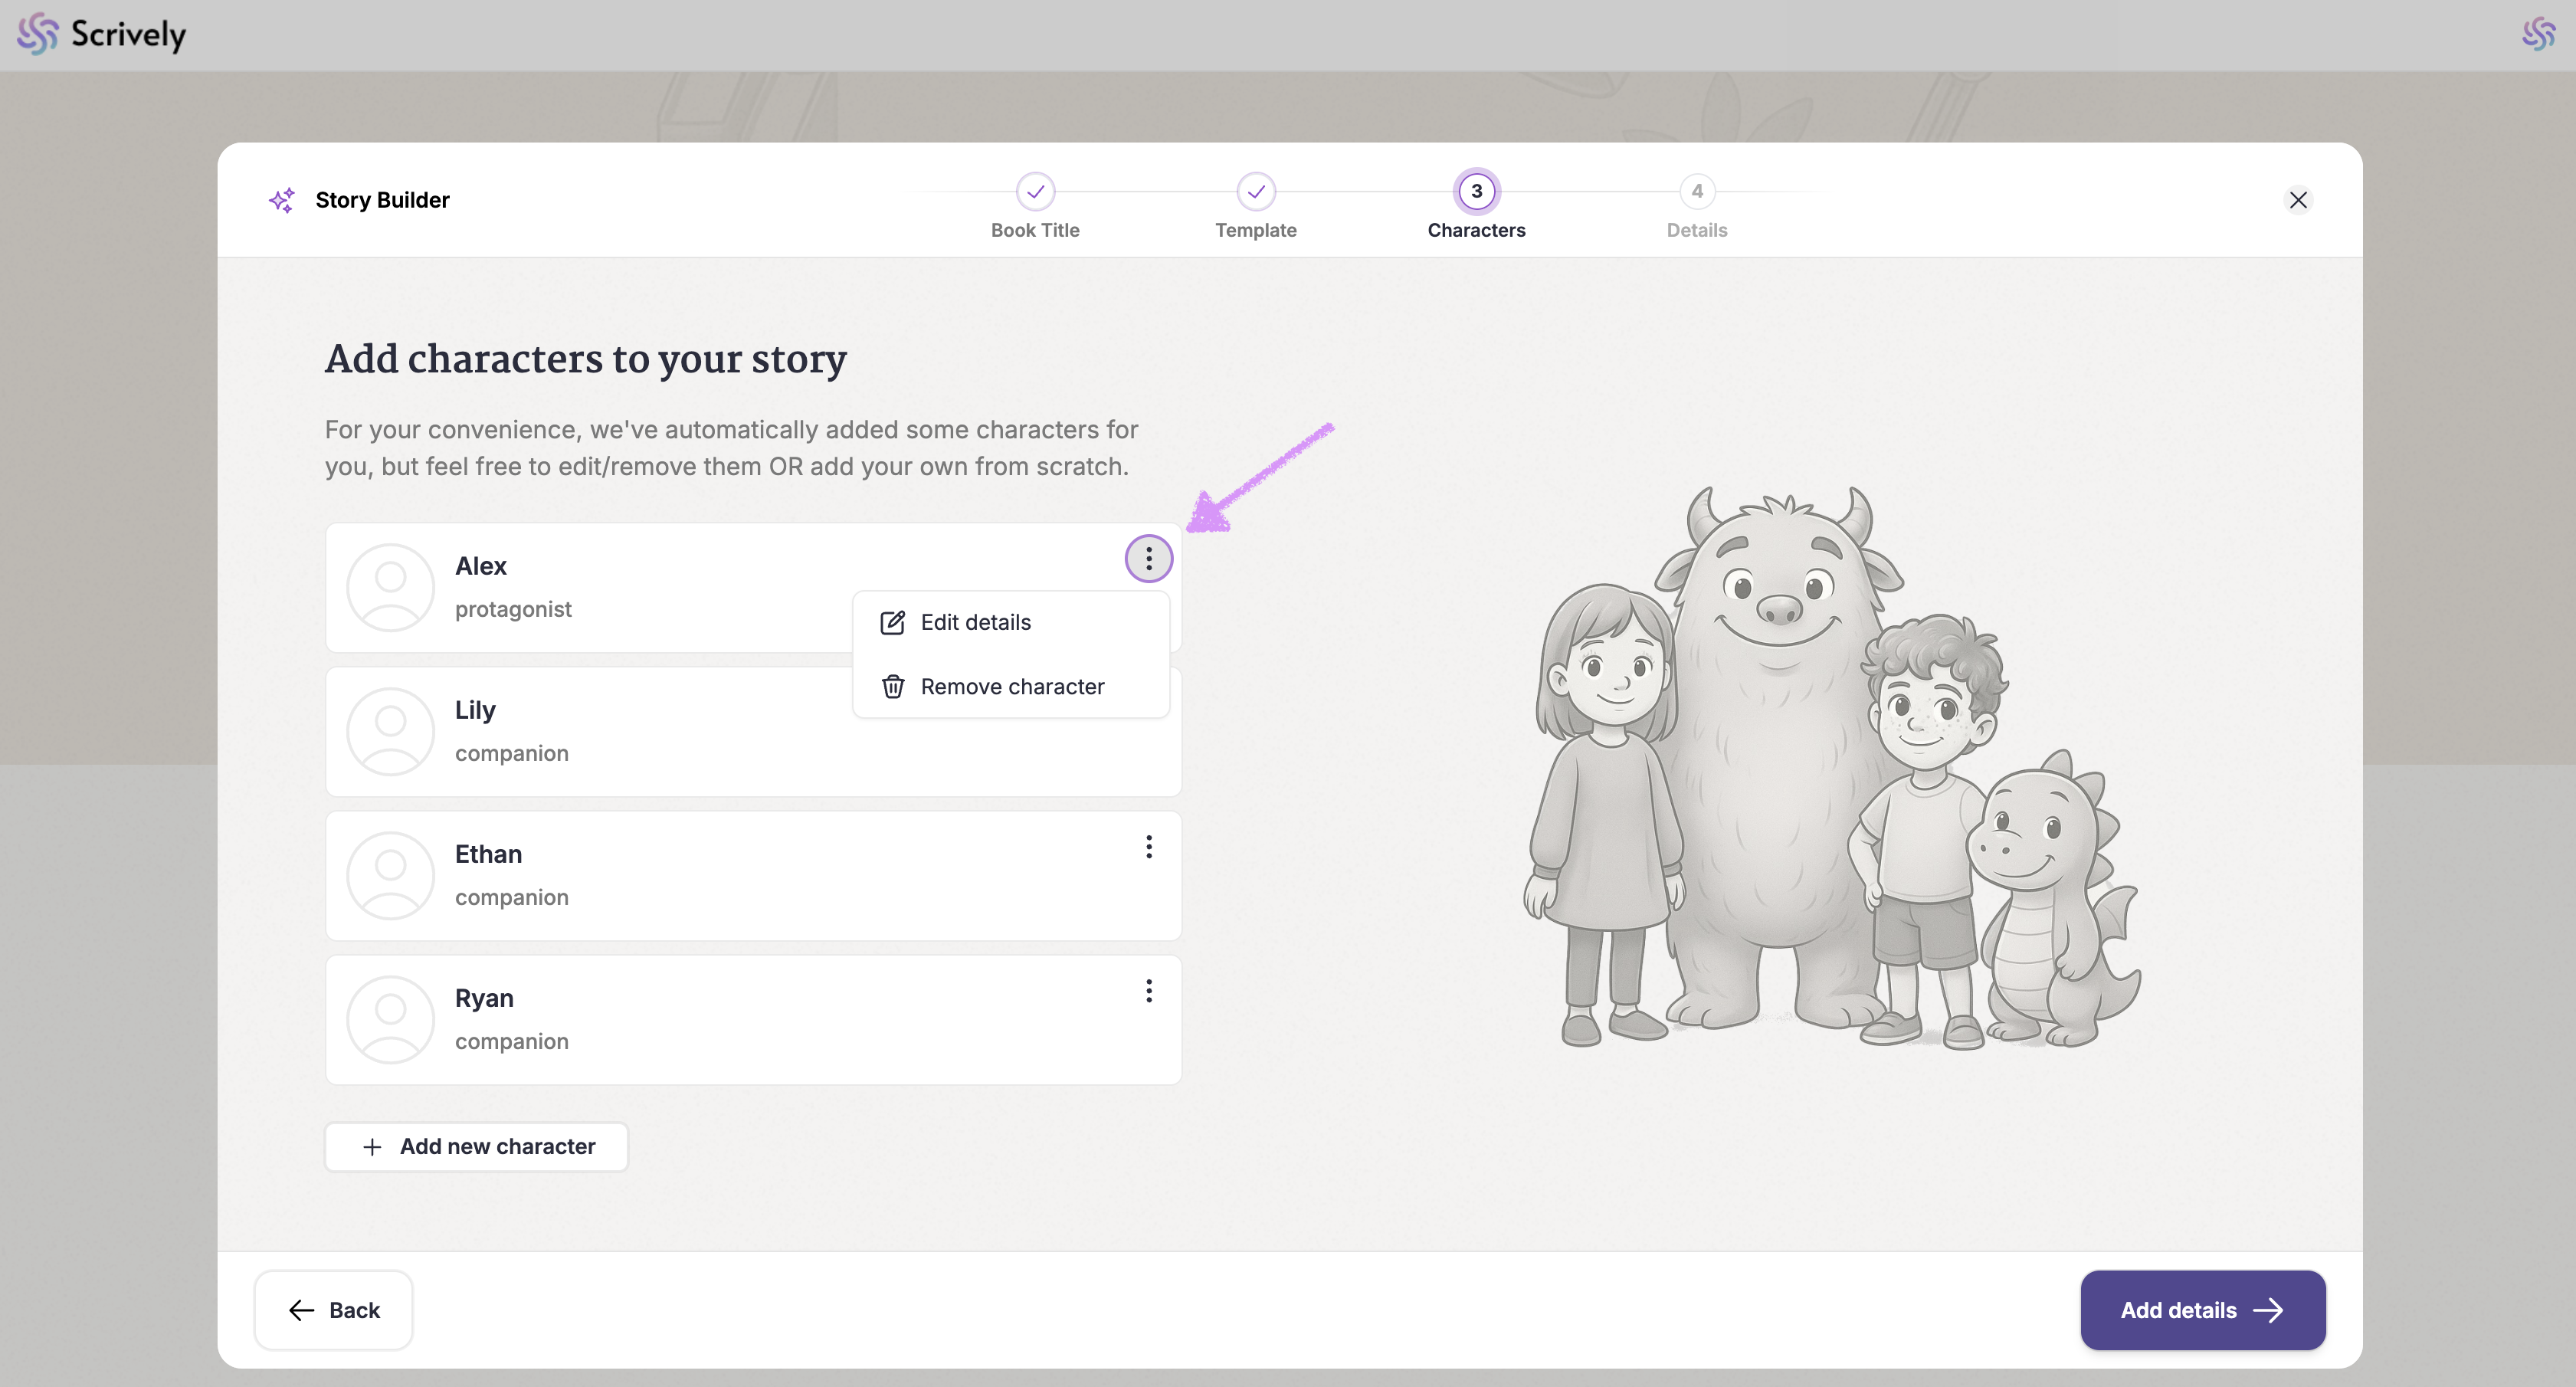Click the Scrively logo top left
The width and height of the screenshot is (2576, 1387).
[101, 35]
